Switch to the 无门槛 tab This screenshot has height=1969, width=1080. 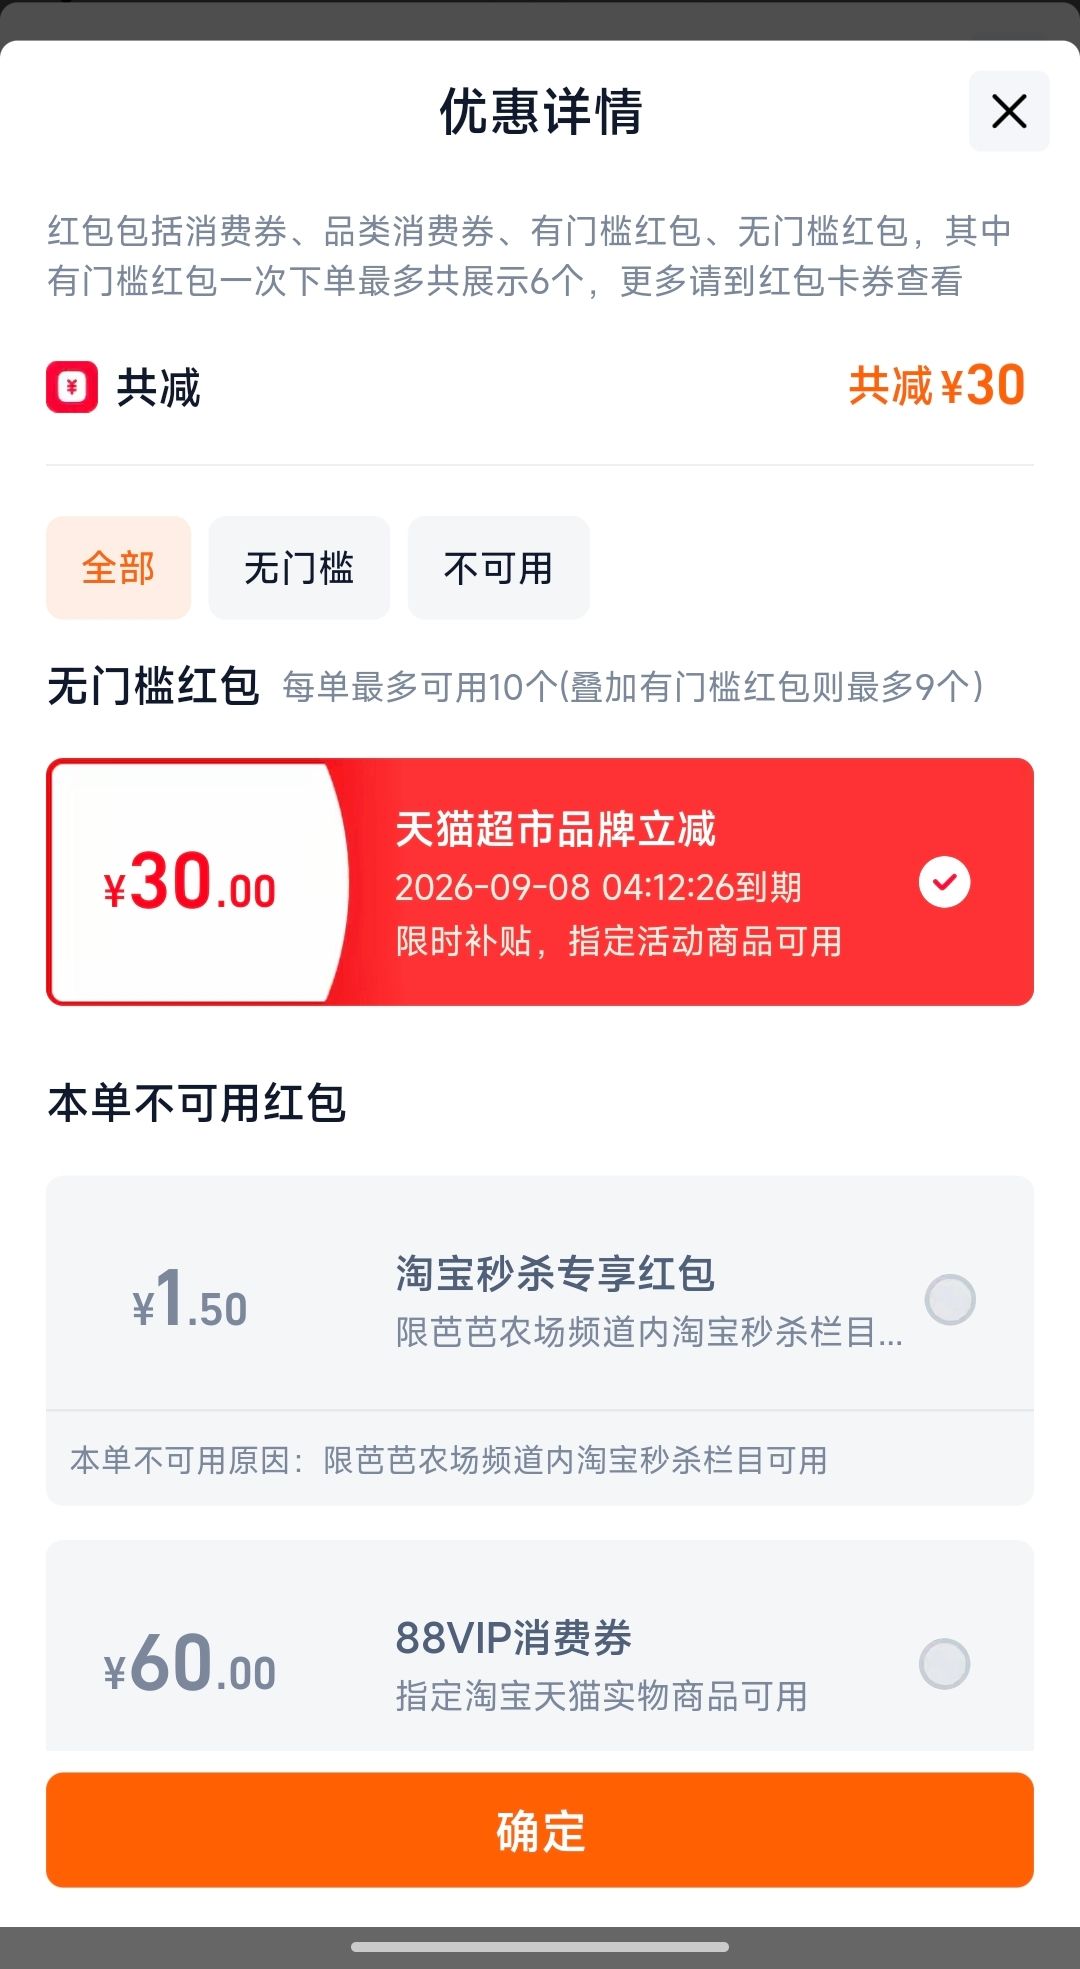299,568
